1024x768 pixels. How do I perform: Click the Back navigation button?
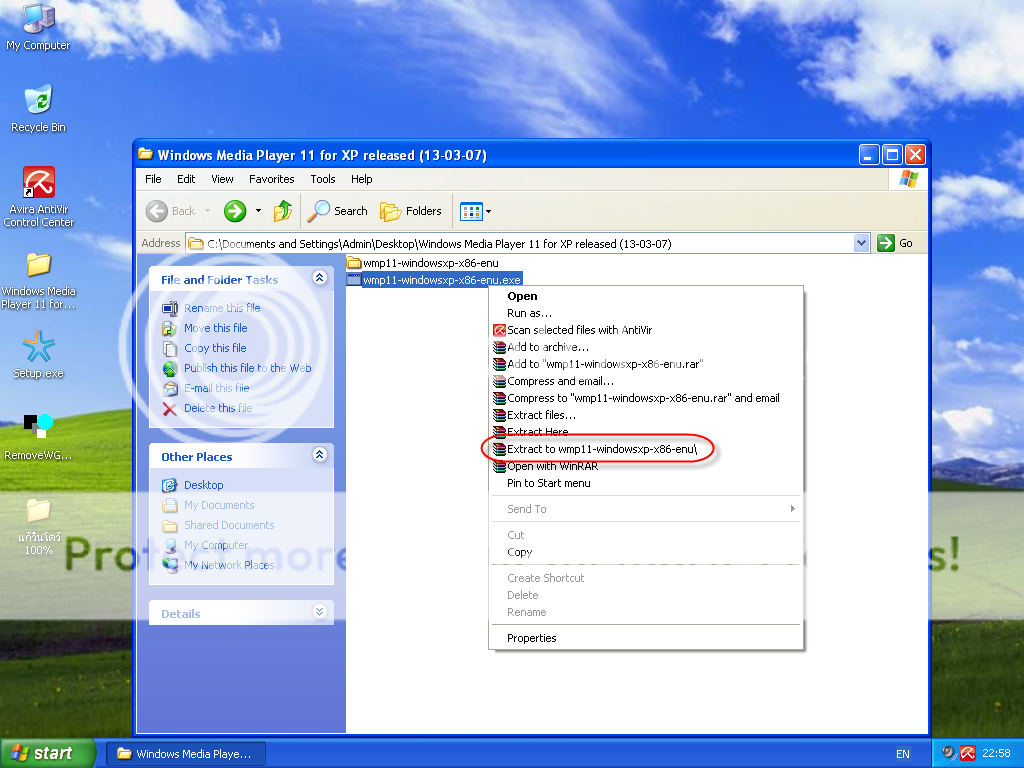[171, 211]
